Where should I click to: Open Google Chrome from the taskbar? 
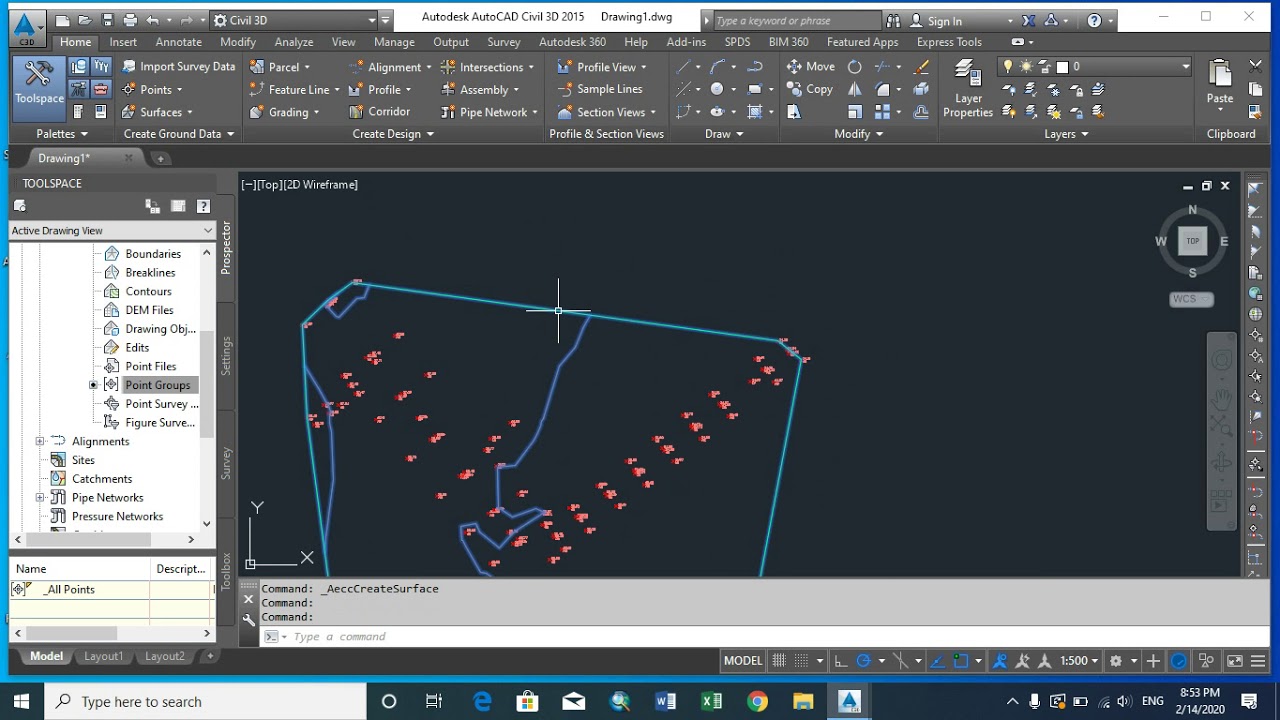[757, 701]
